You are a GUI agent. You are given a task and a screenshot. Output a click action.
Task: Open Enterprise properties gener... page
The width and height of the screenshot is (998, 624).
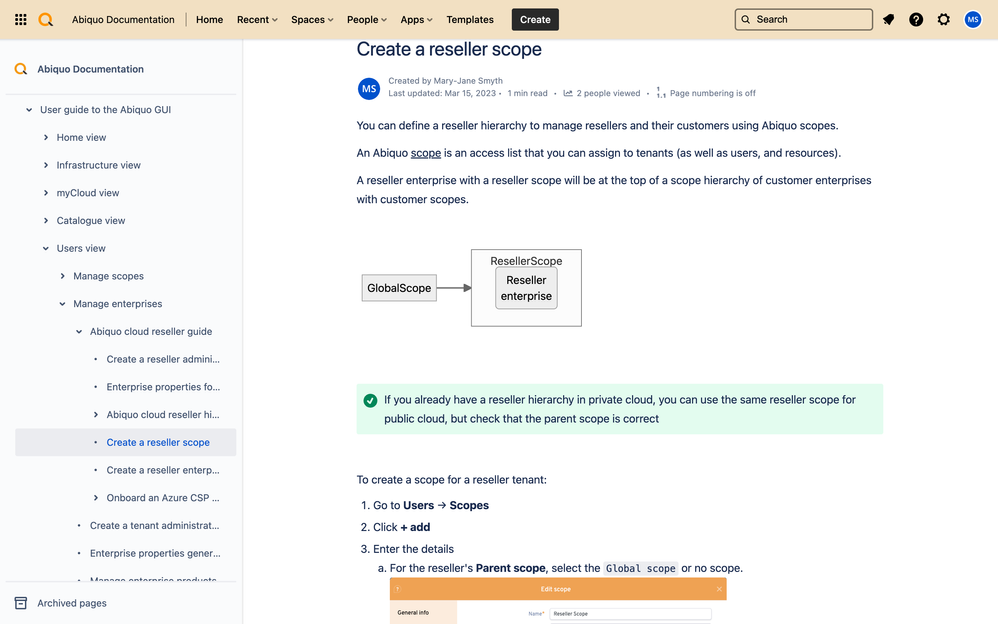tap(155, 553)
